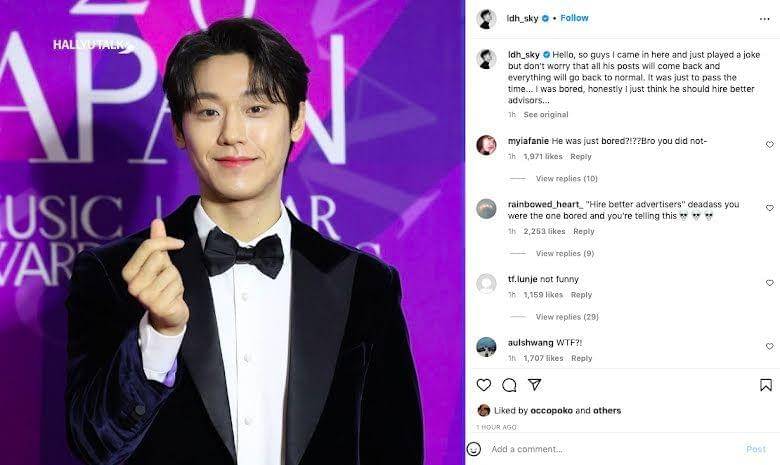Open ldh_sky profile picture in header

coord(486,18)
